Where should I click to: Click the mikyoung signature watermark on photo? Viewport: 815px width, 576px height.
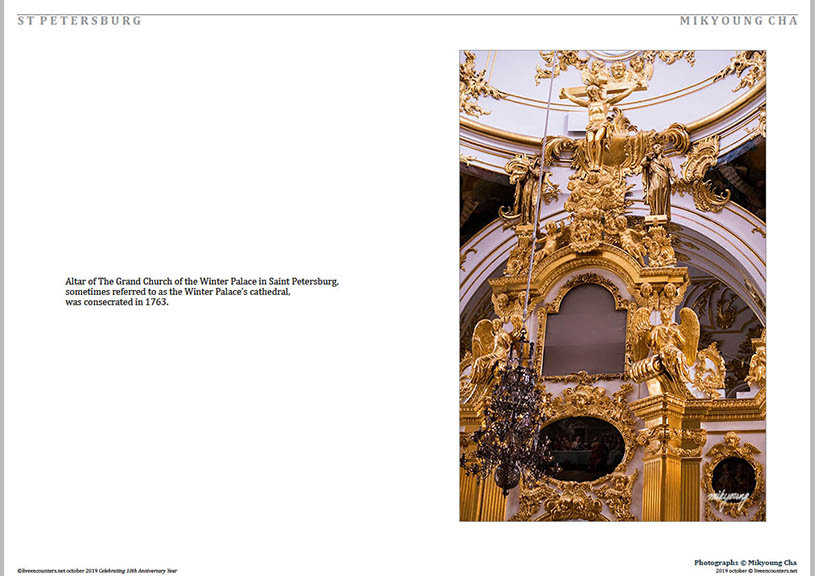point(728,495)
